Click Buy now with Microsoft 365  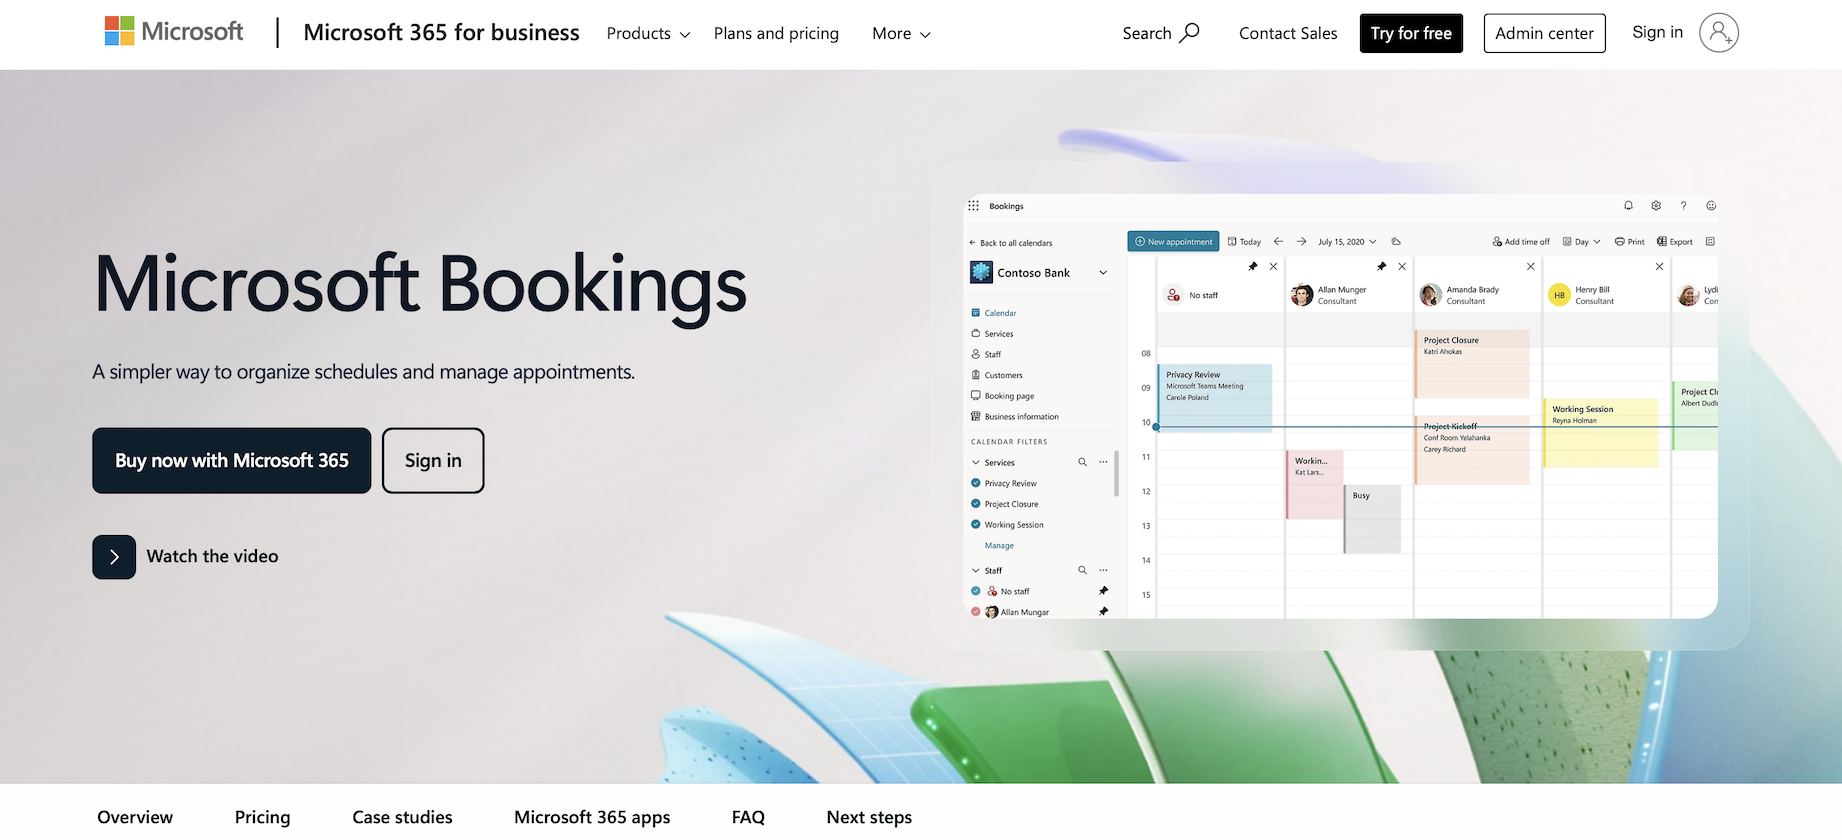coord(232,461)
